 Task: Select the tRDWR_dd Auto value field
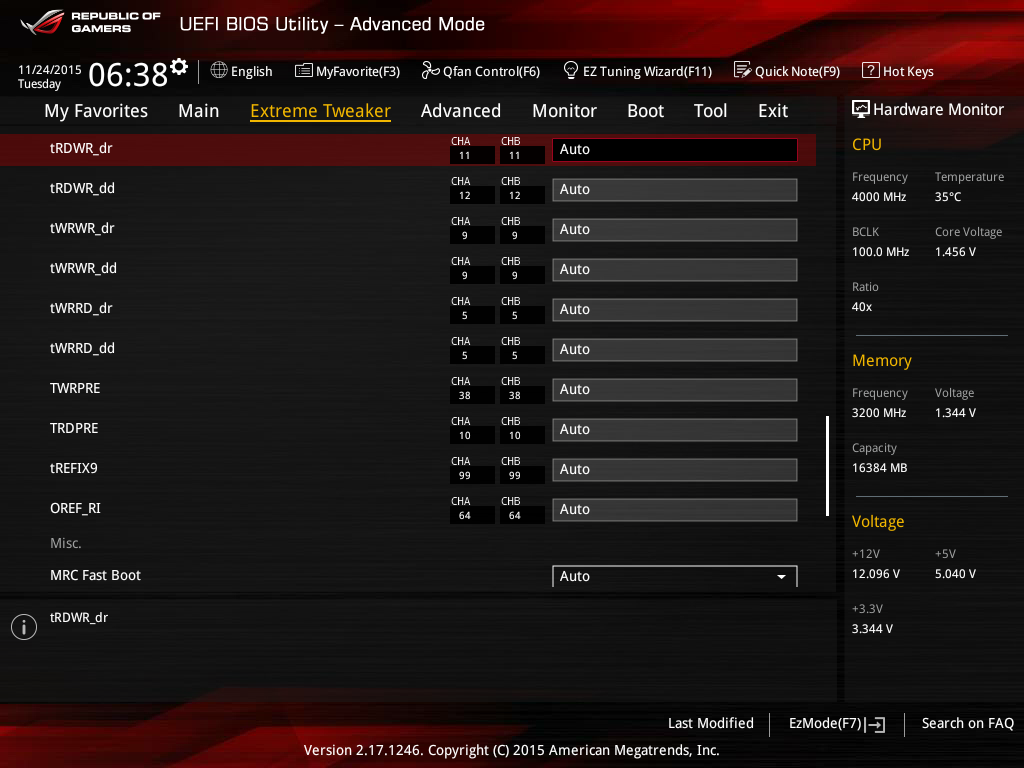(x=675, y=189)
